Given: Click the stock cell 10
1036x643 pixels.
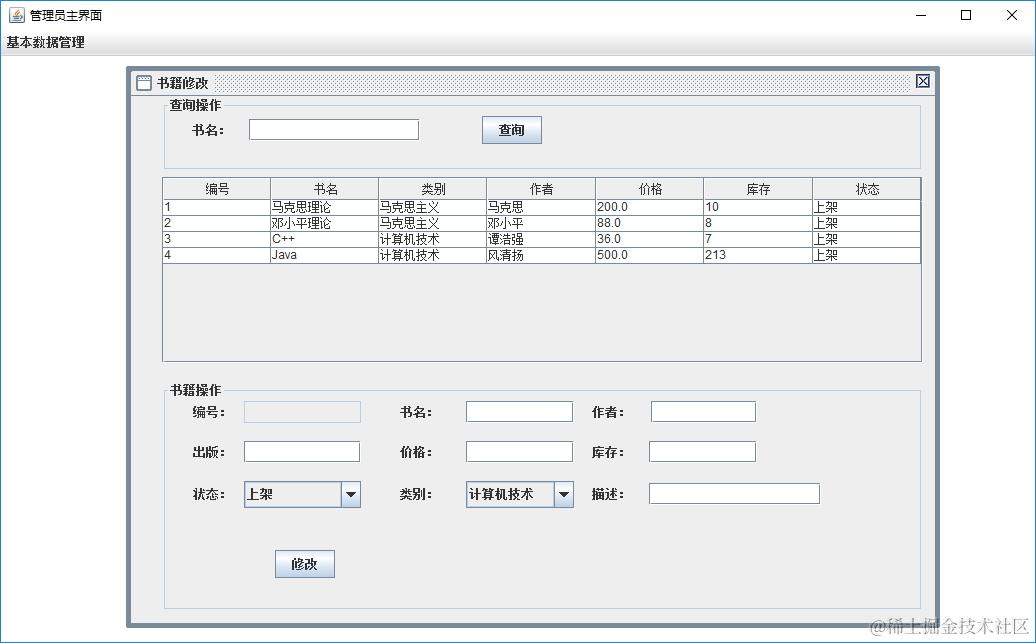Looking at the screenshot, I should pos(758,208).
